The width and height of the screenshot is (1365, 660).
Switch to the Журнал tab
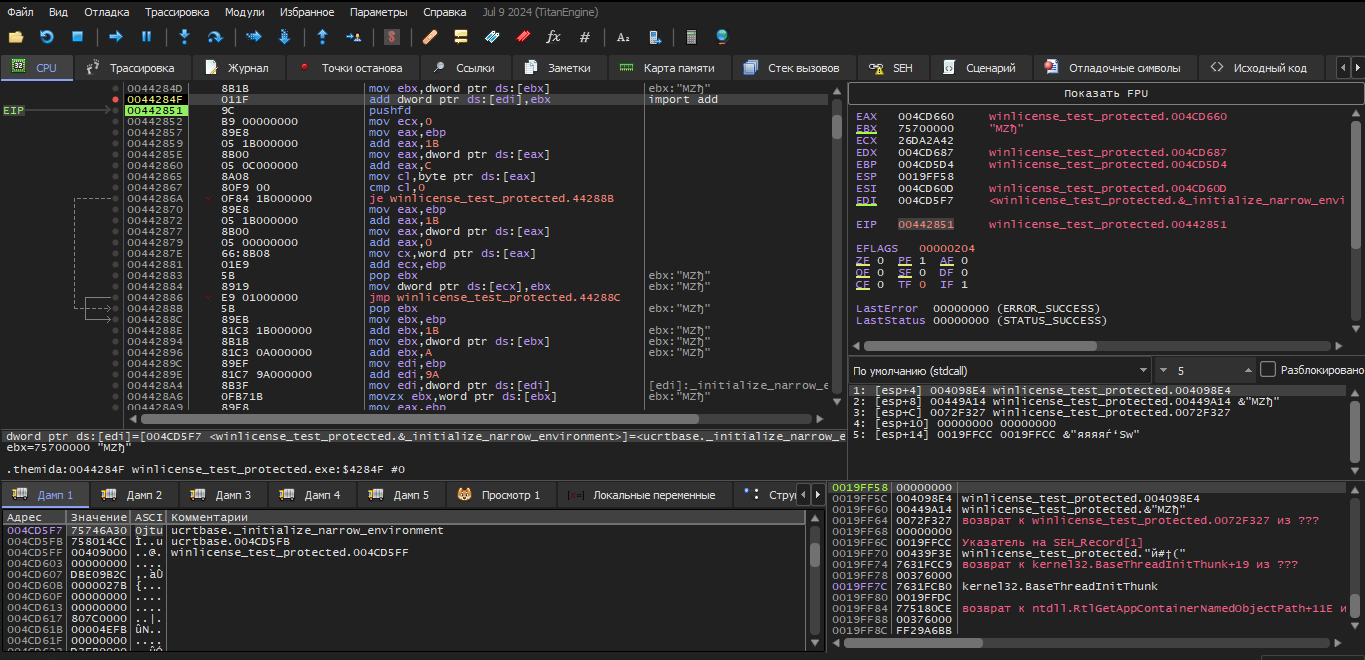(x=236, y=68)
